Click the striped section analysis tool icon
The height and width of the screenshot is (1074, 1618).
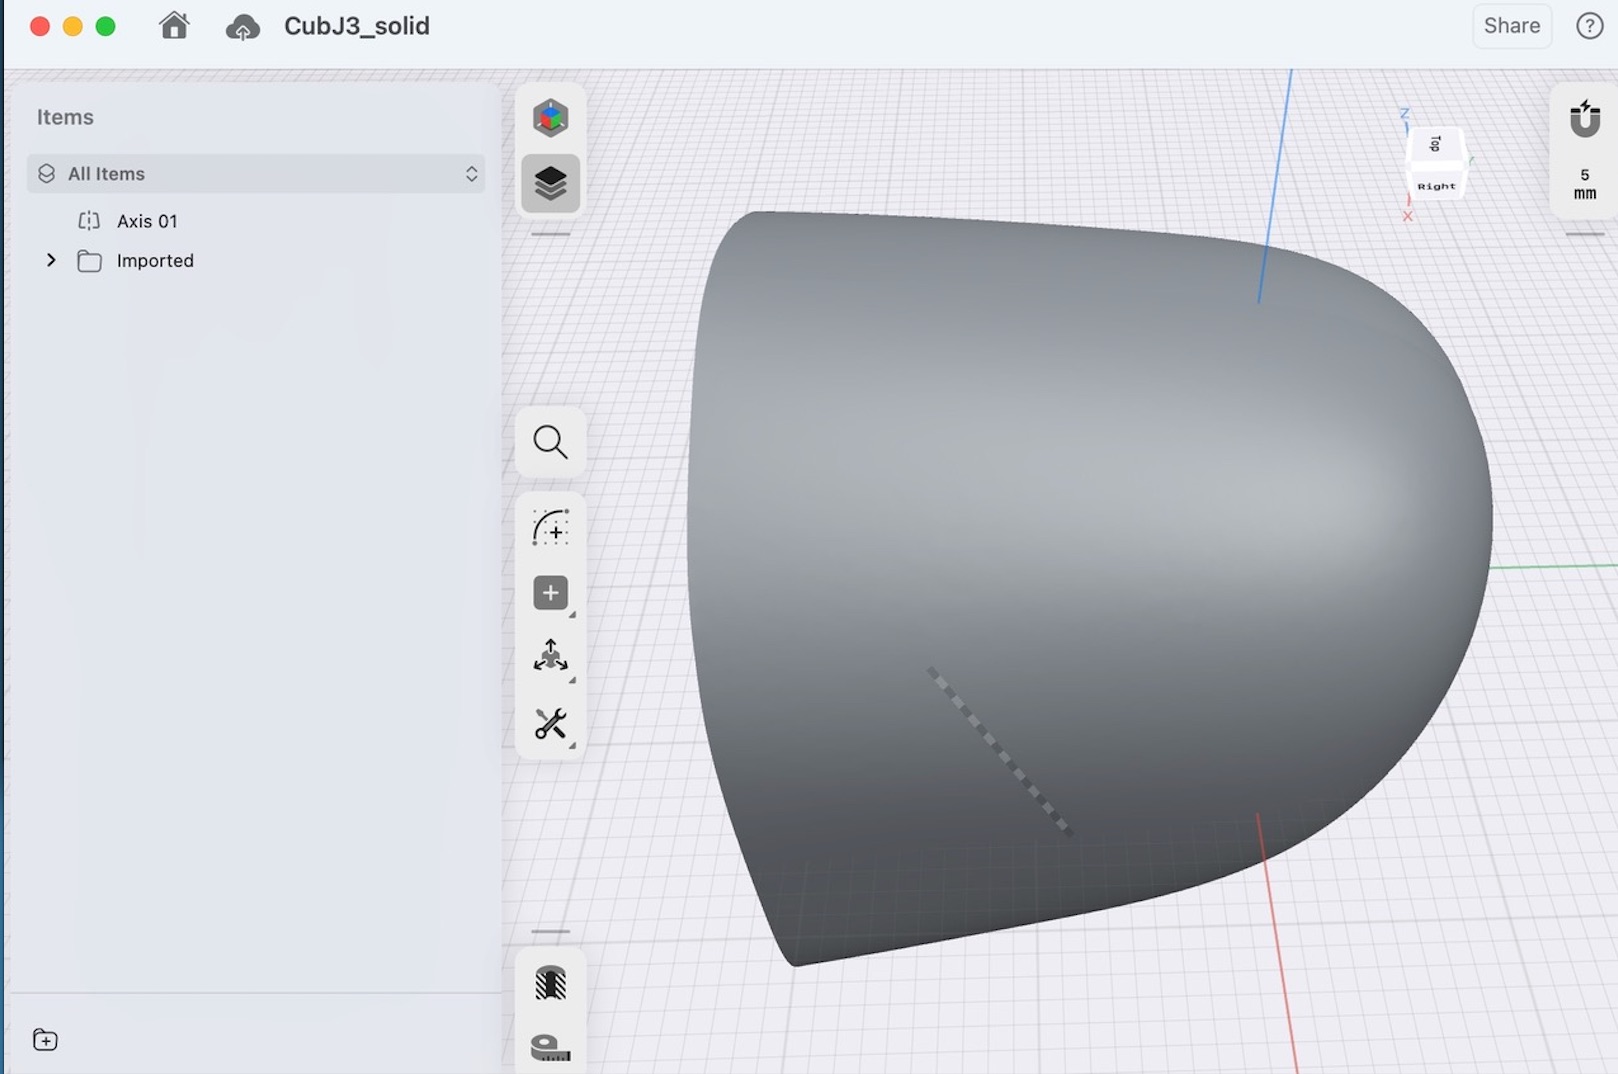click(x=550, y=983)
